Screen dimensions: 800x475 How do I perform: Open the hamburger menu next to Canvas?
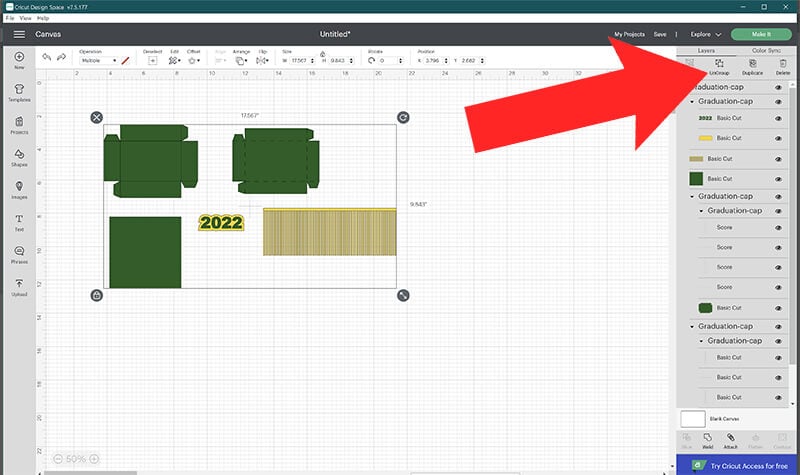pyautogui.click(x=19, y=34)
